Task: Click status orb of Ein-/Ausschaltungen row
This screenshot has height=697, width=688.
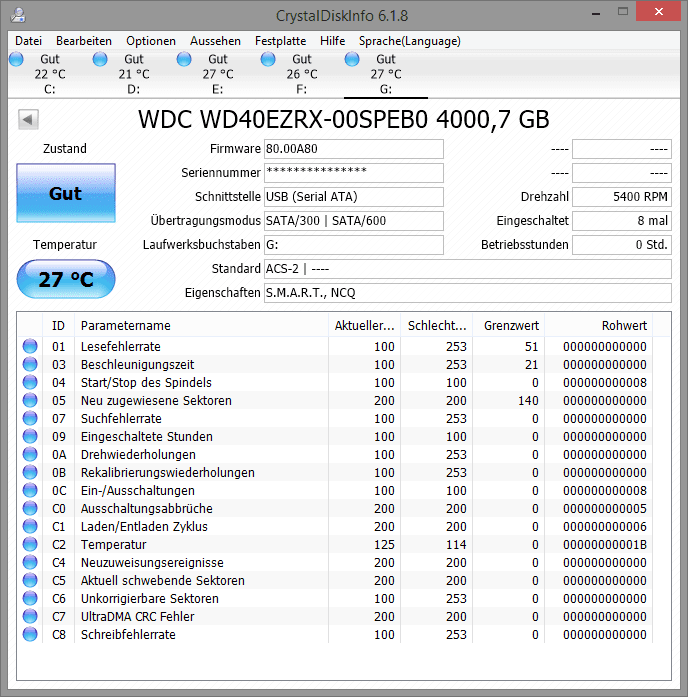Action: click(30, 490)
